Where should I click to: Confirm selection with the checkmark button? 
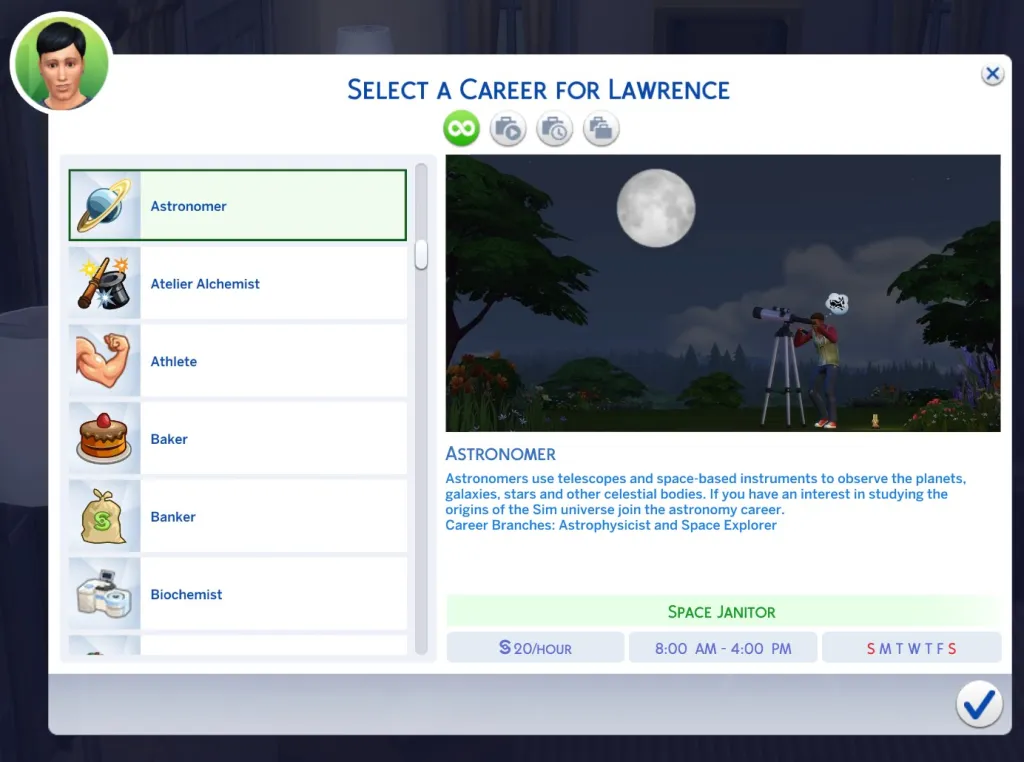tap(978, 705)
